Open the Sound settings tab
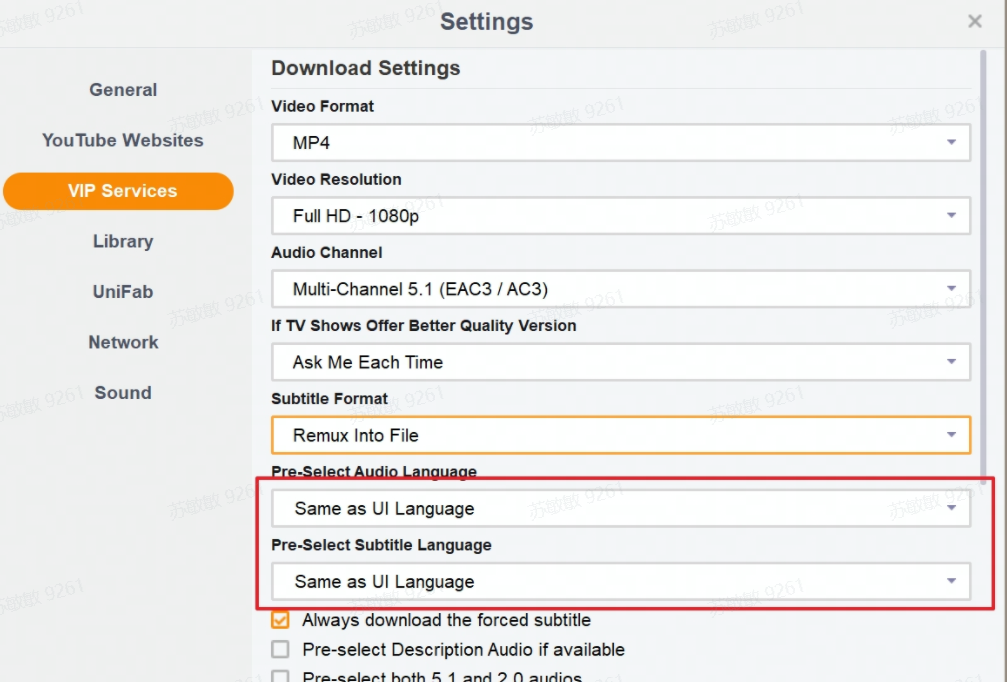The width and height of the screenshot is (1007, 682). [123, 393]
